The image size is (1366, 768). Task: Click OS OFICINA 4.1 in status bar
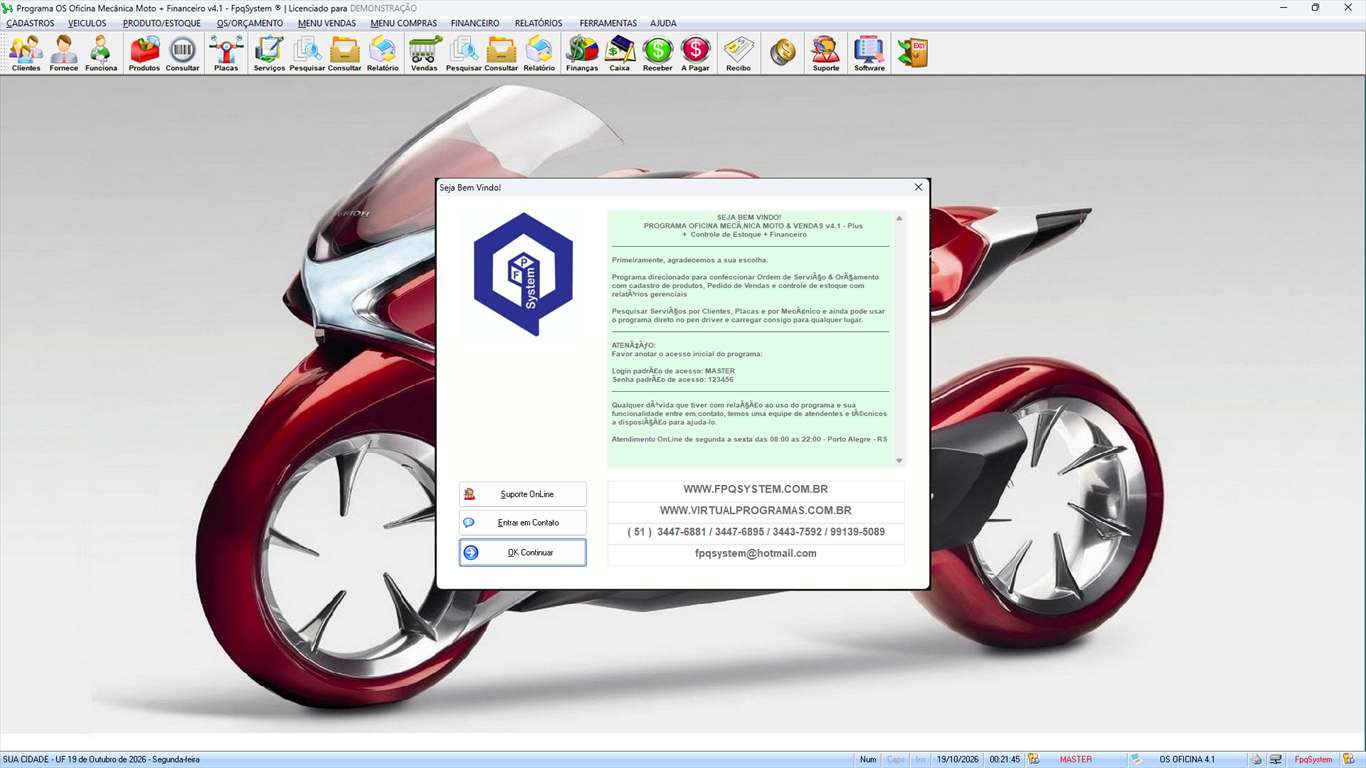1187,760
